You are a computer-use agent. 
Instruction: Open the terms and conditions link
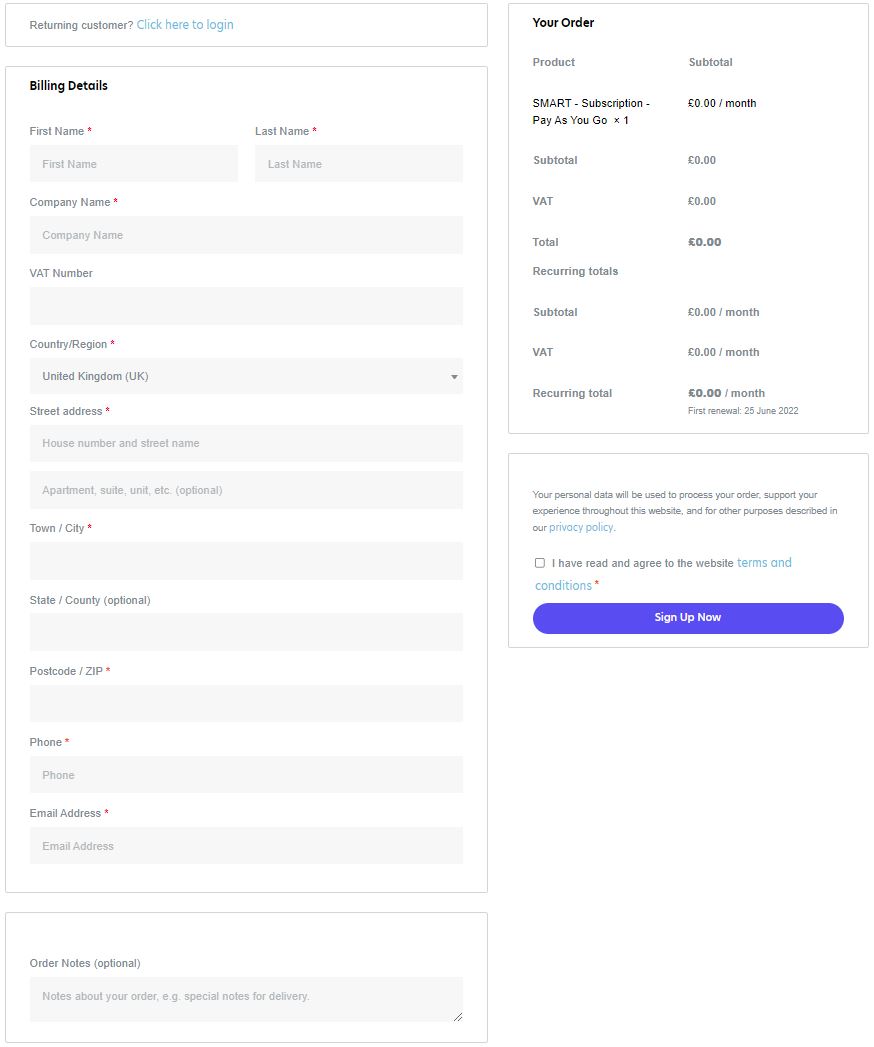point(764,563)
